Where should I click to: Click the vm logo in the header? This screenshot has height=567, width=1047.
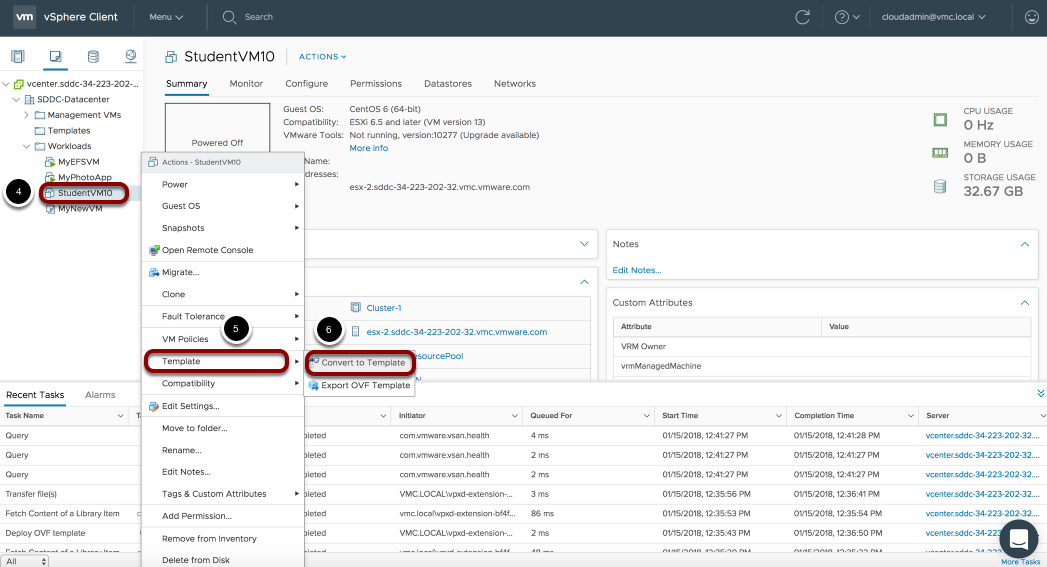(25, 17)
